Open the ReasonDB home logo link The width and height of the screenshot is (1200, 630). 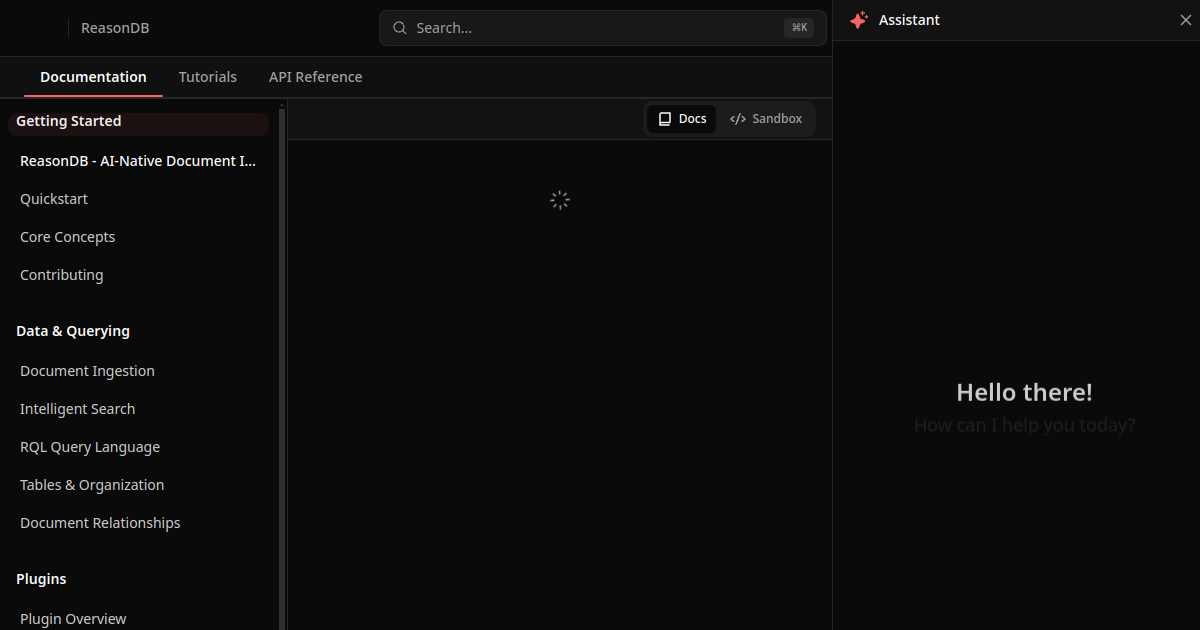115,28
